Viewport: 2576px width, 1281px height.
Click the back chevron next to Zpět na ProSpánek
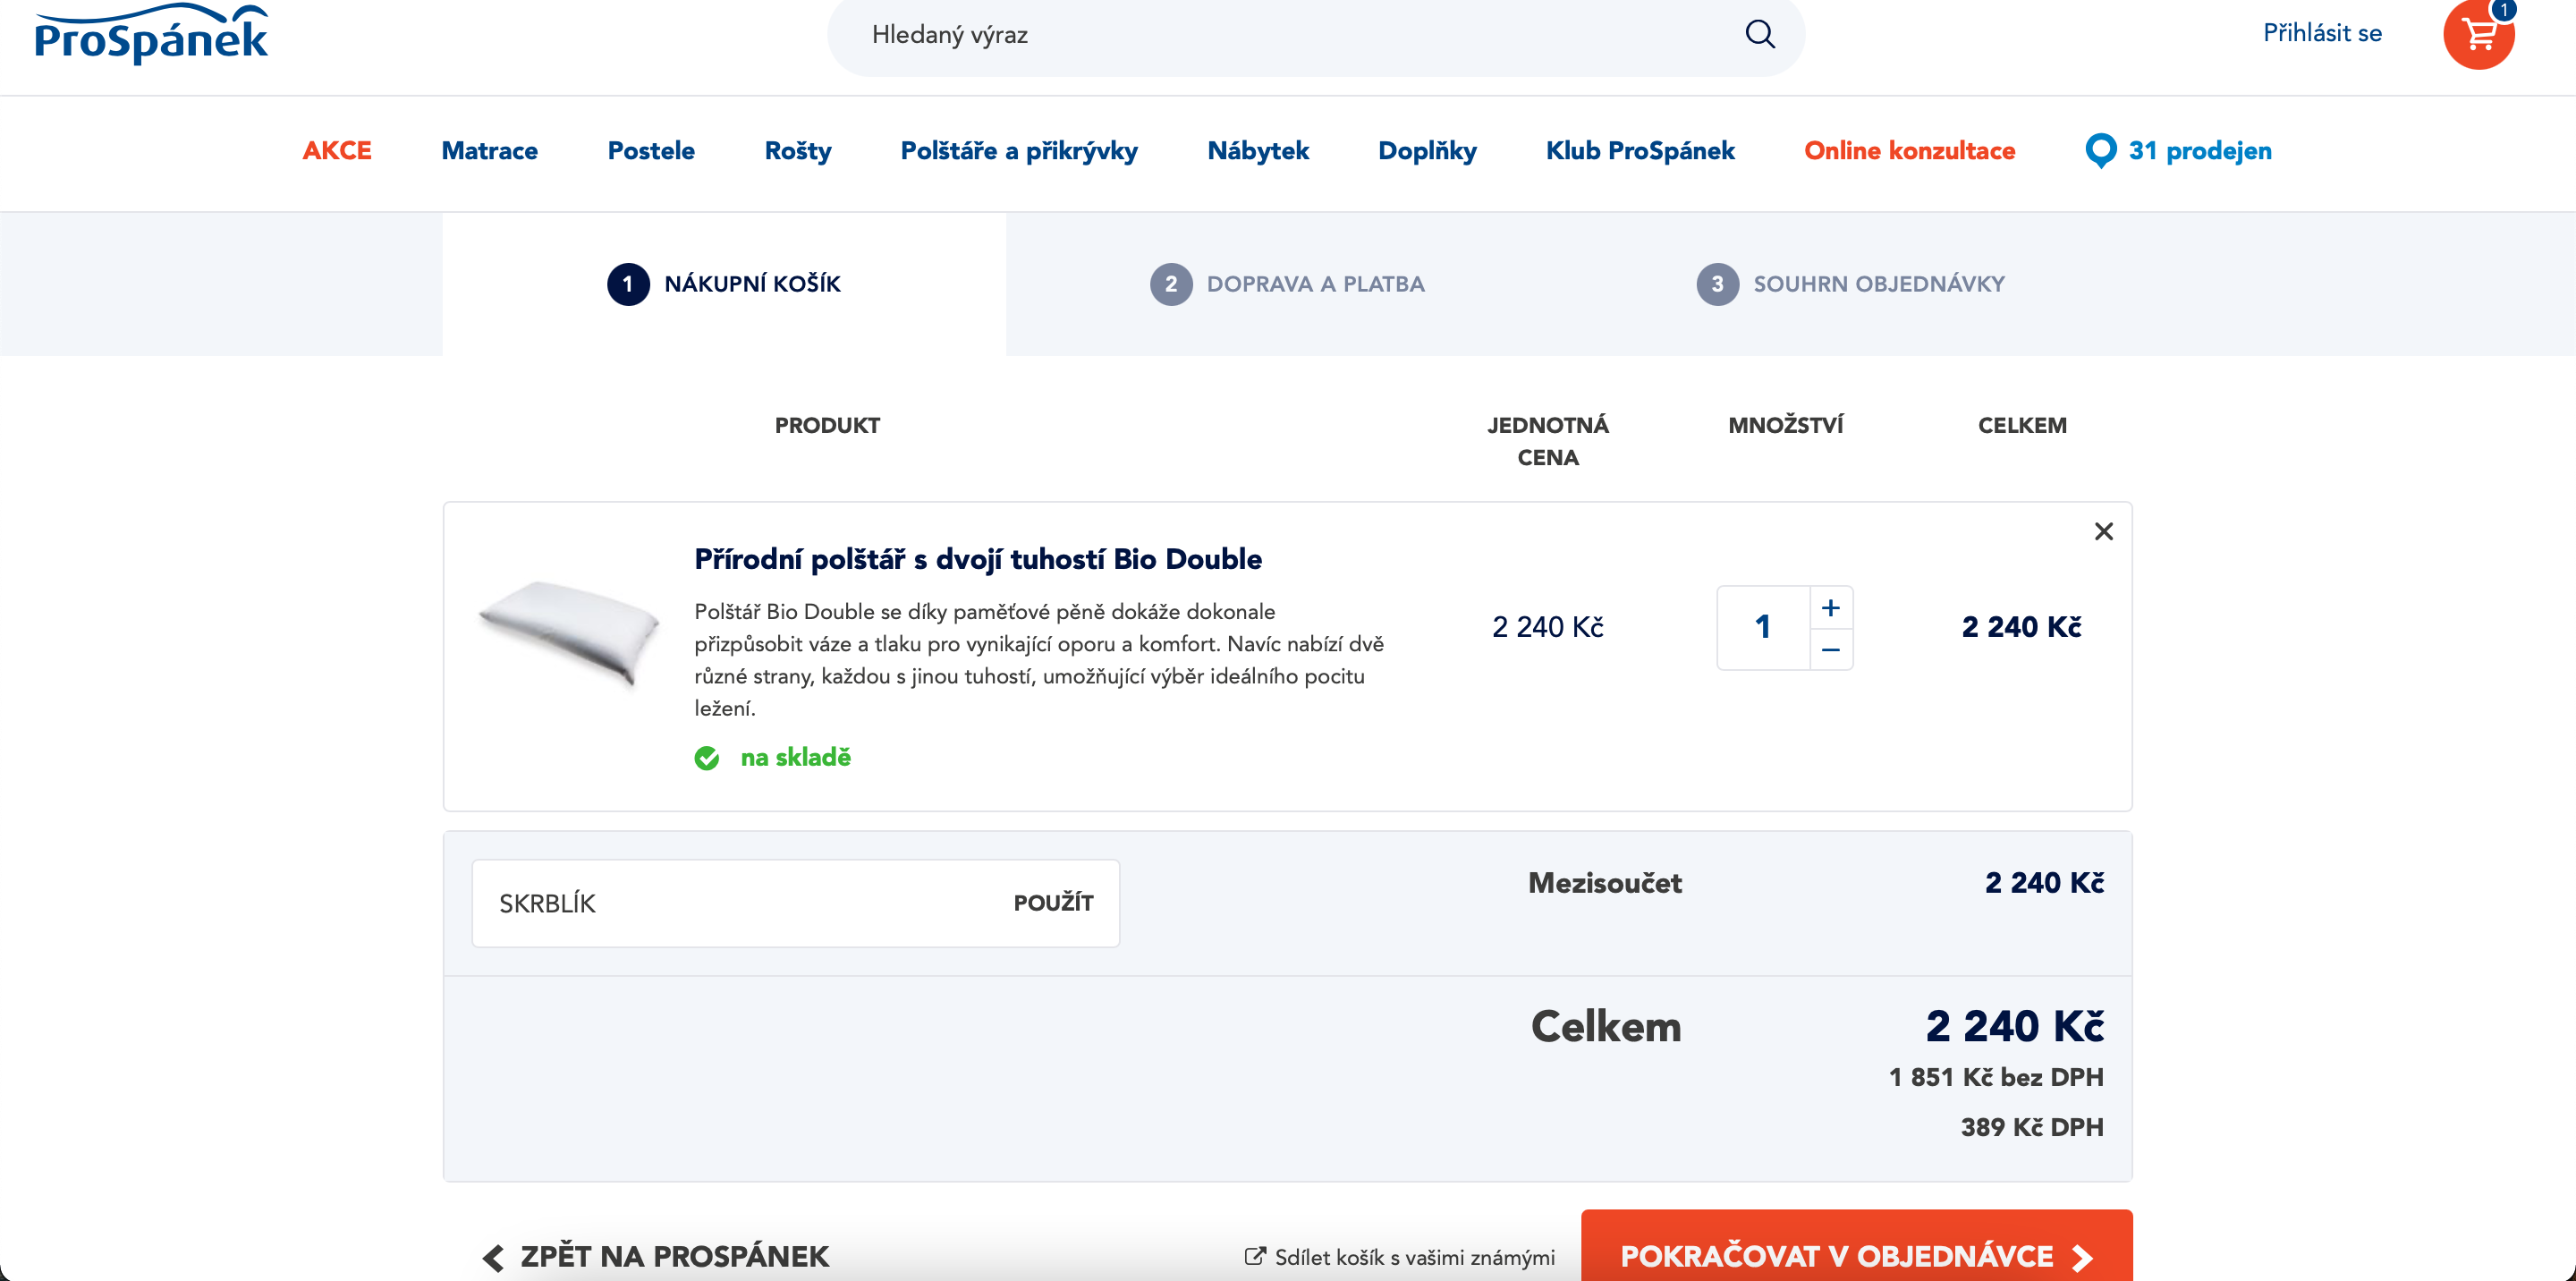pos(493,1257)
